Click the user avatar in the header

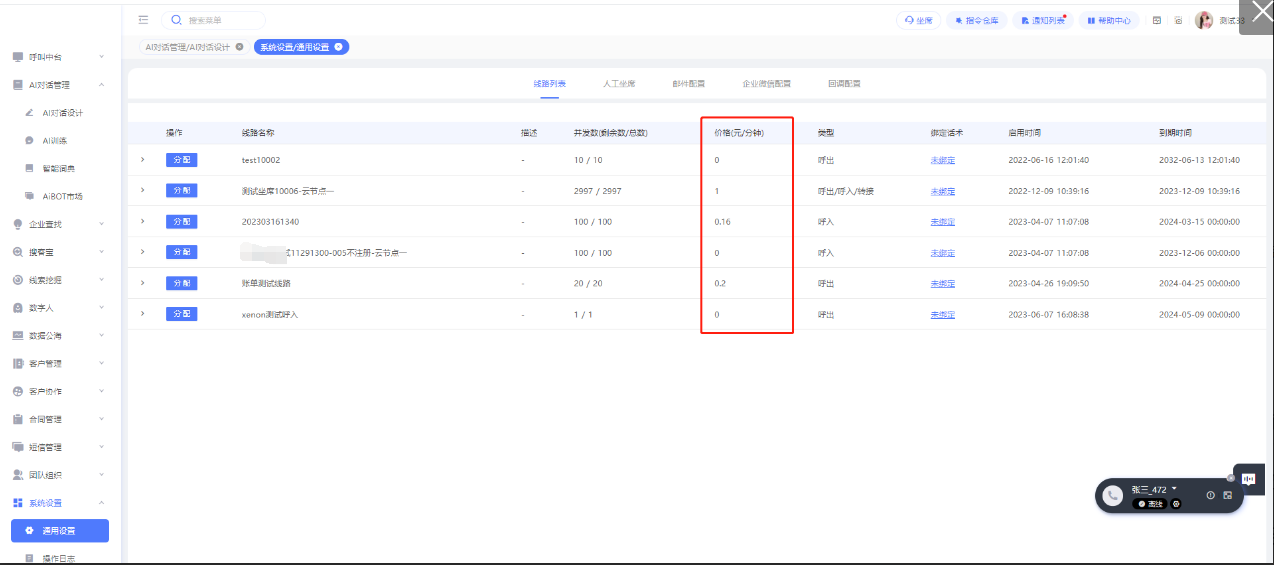pyautogui.click(x=1204, y=20)
